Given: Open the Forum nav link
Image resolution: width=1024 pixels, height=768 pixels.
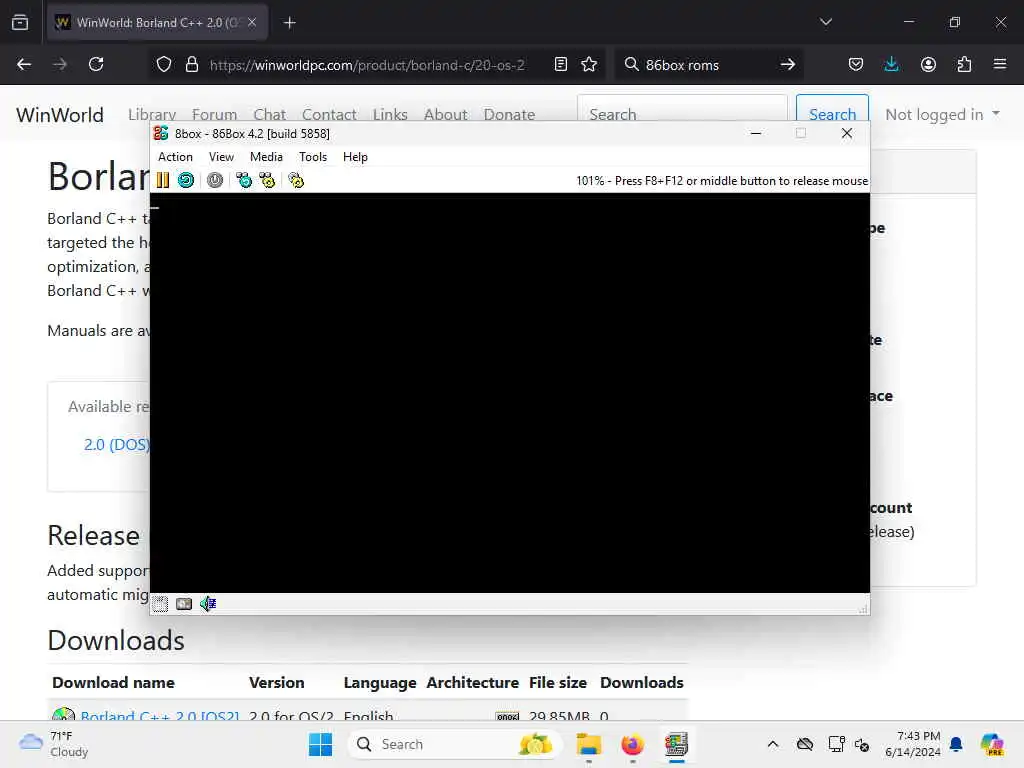Looking at the screenshot, I should tap(214, 114).
